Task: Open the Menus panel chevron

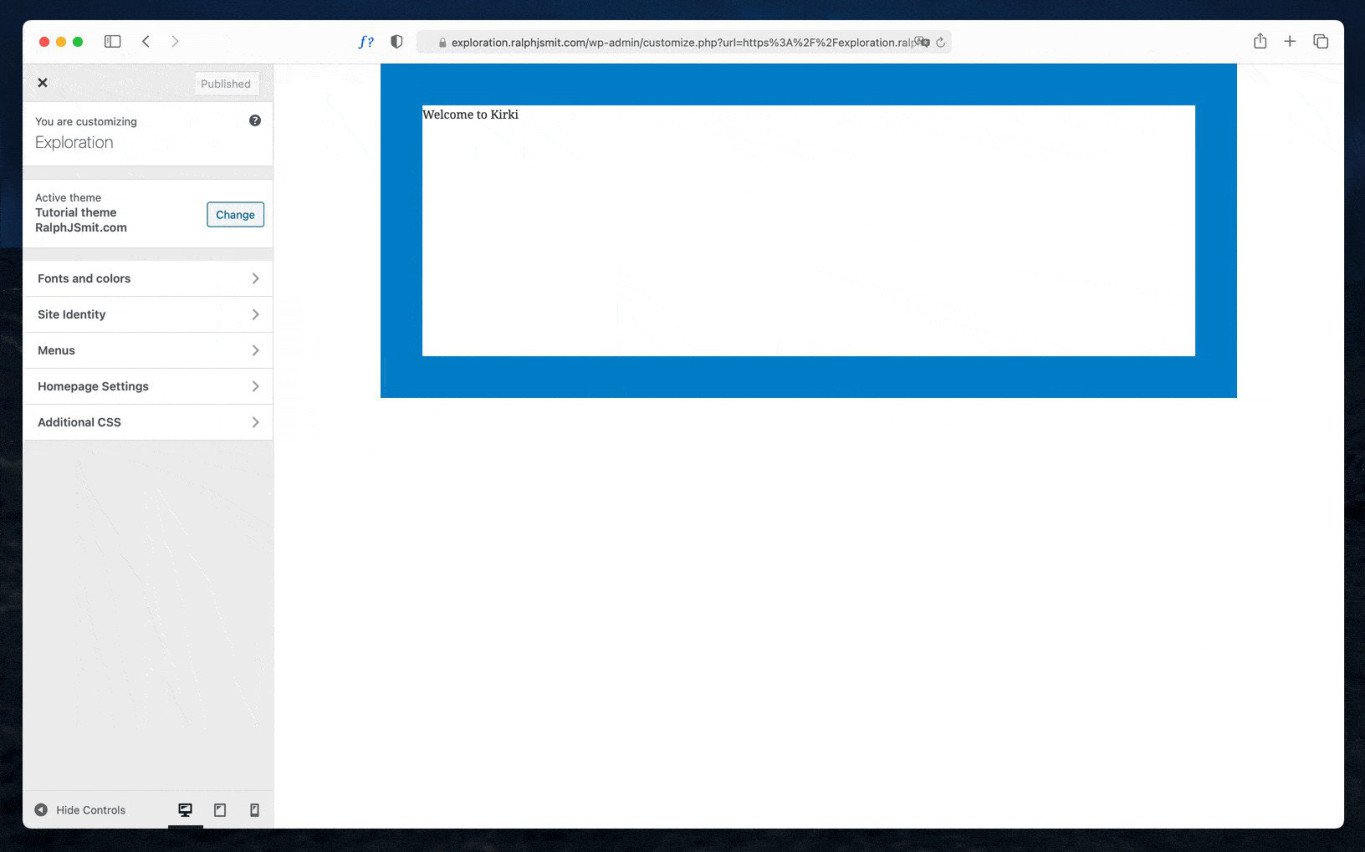Action: pos(255,350)
